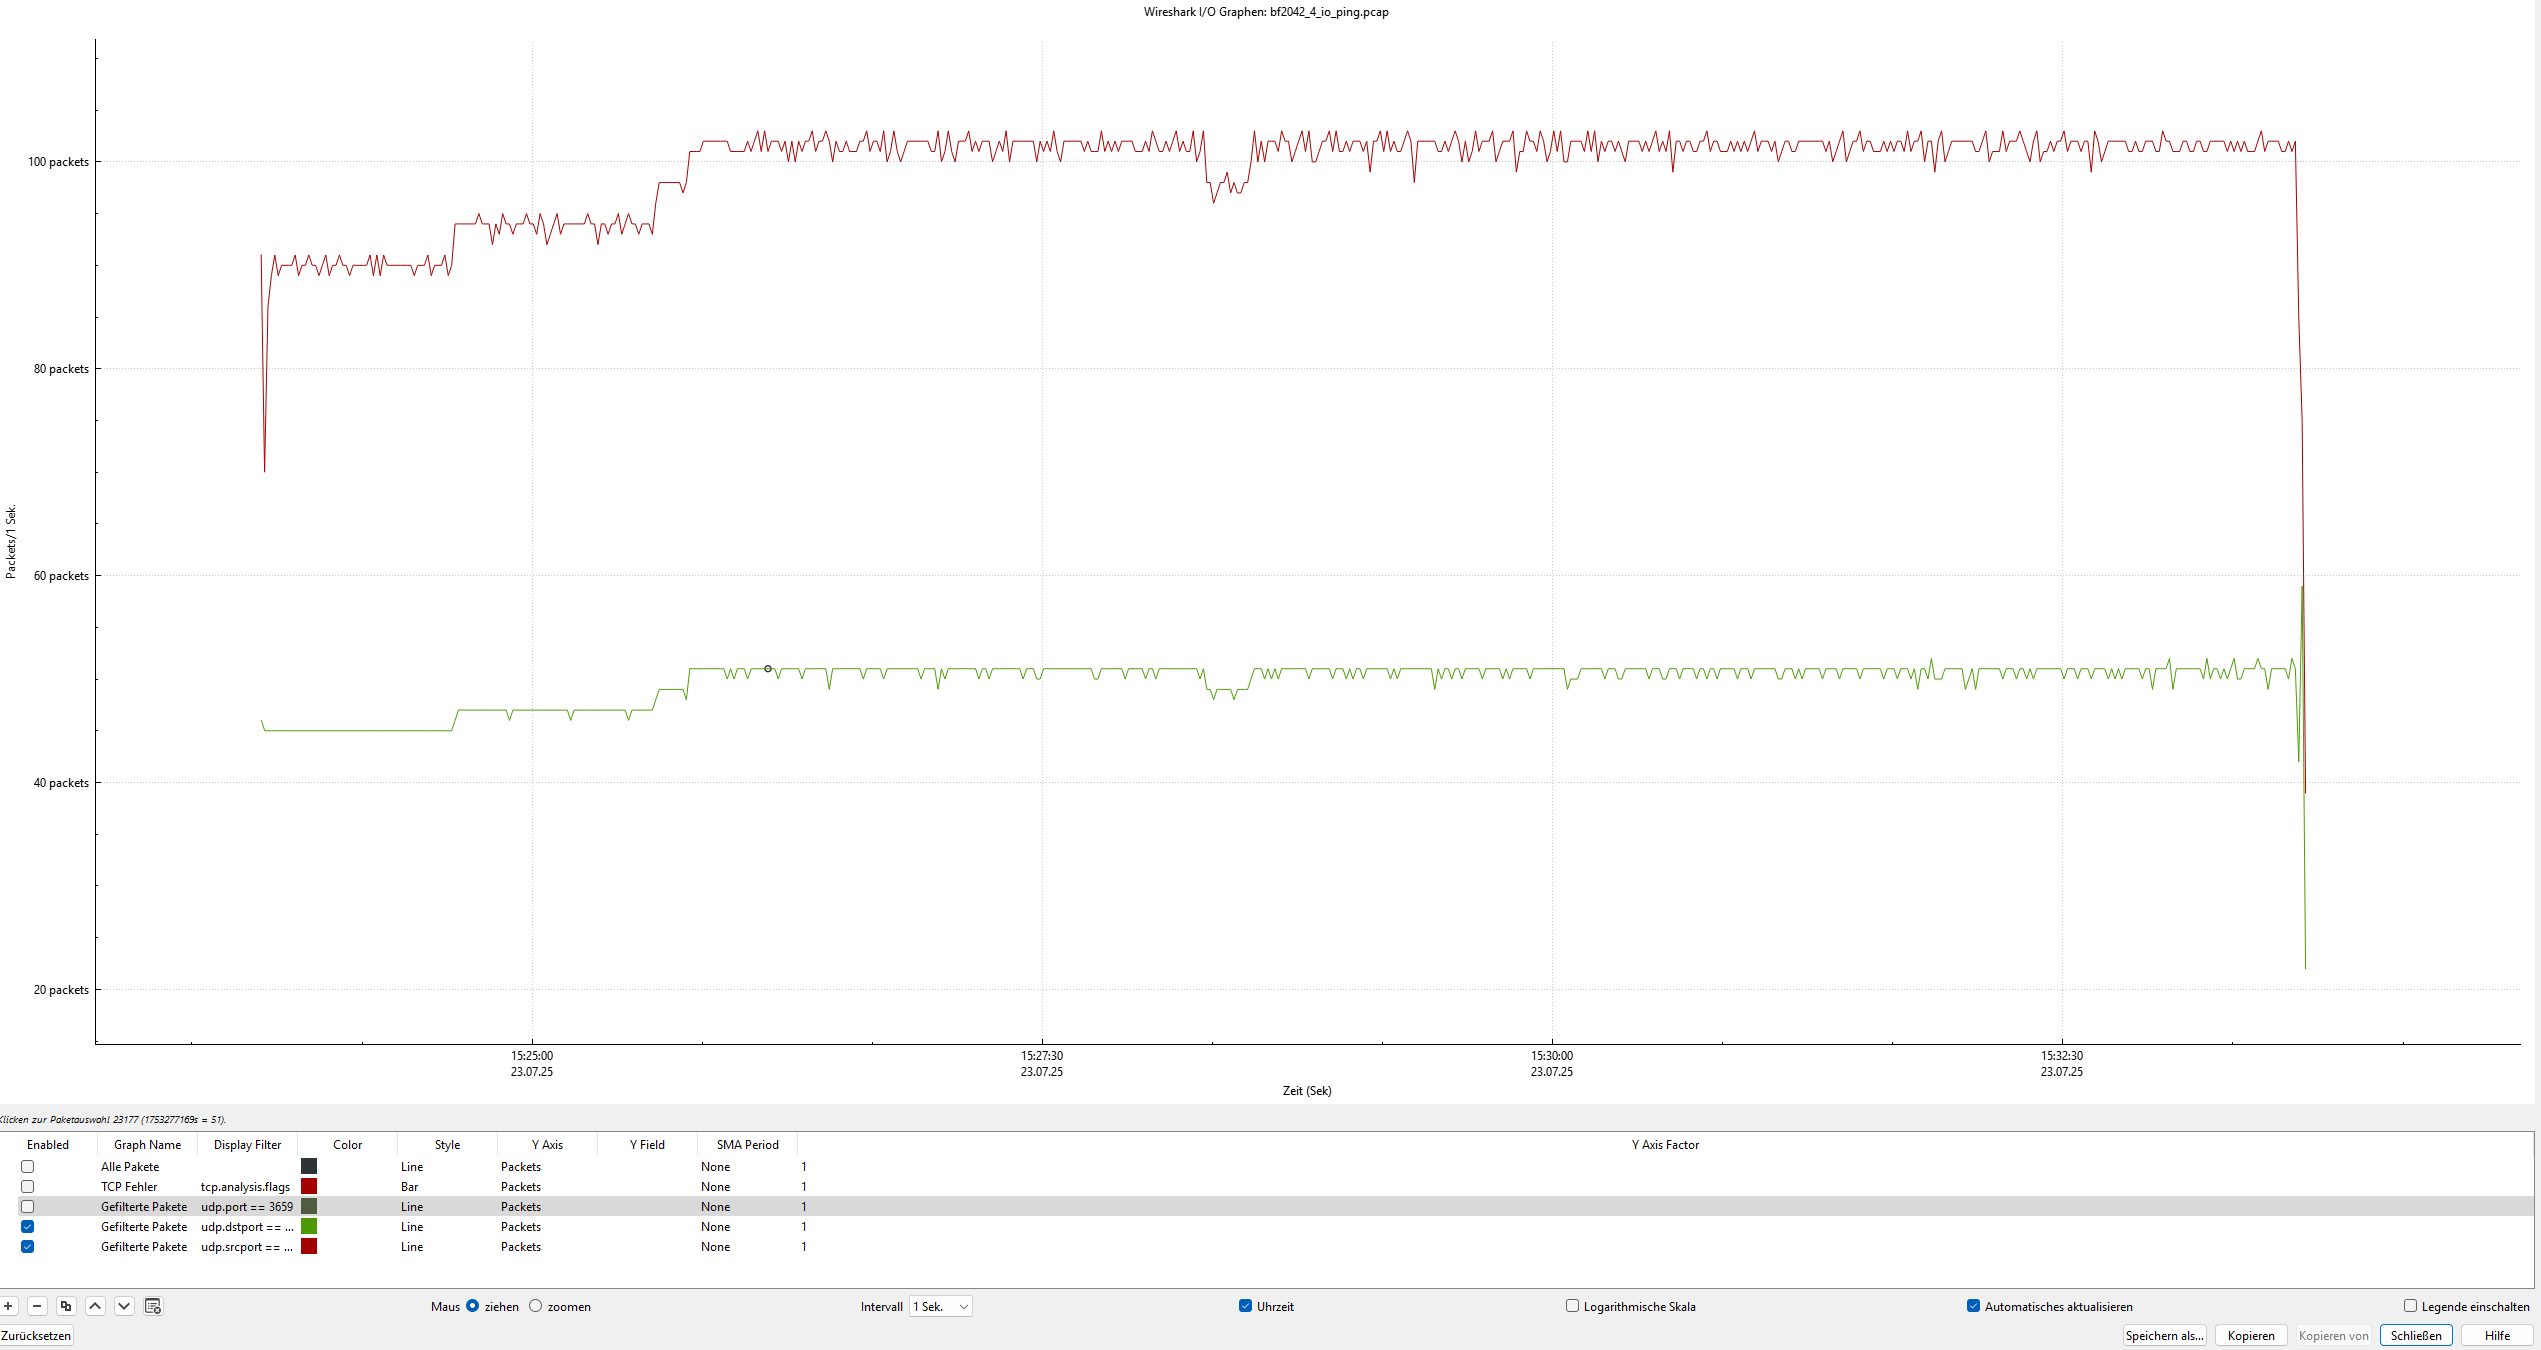Open the TCP Fehler red color swatch

pos(309,1187)
